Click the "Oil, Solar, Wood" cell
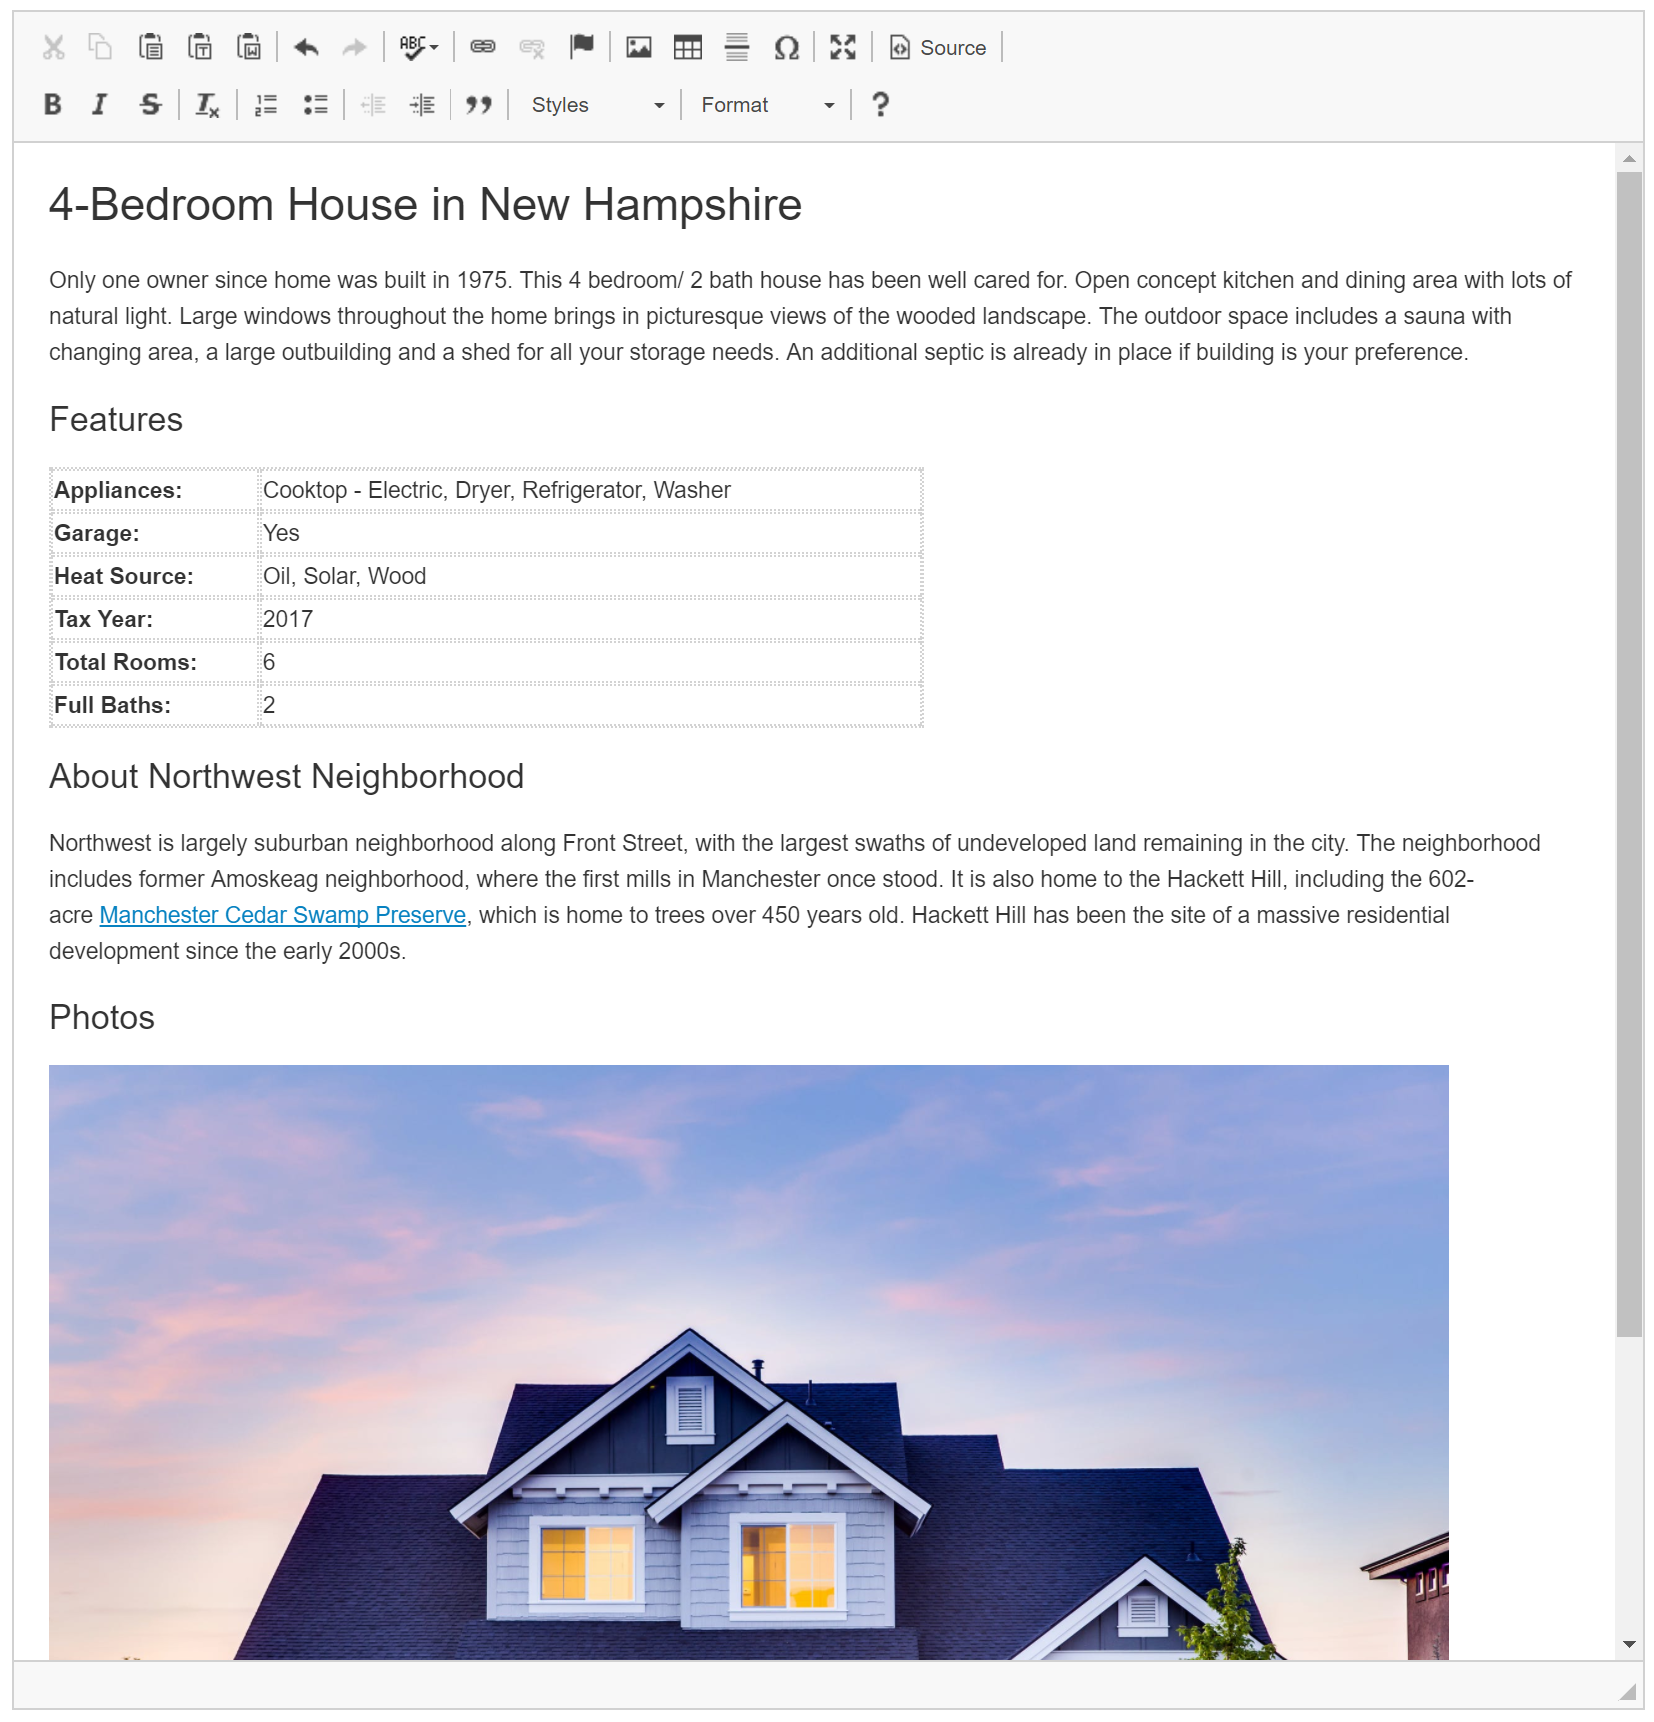 click(591, 576)
